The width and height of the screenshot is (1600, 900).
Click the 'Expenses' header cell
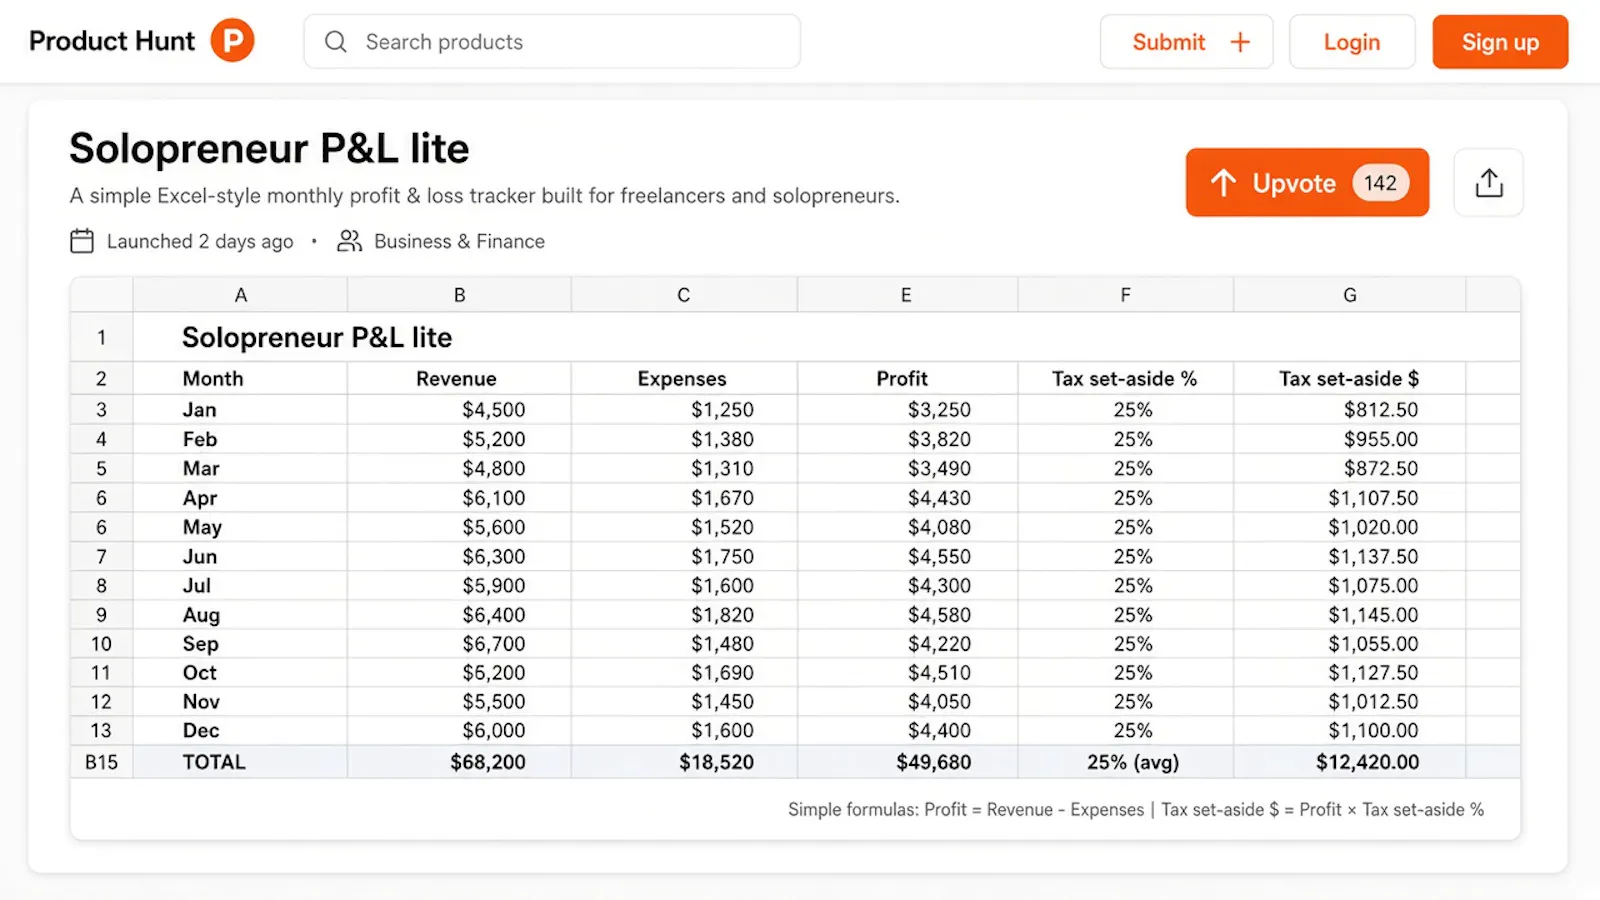pos(684,379)
